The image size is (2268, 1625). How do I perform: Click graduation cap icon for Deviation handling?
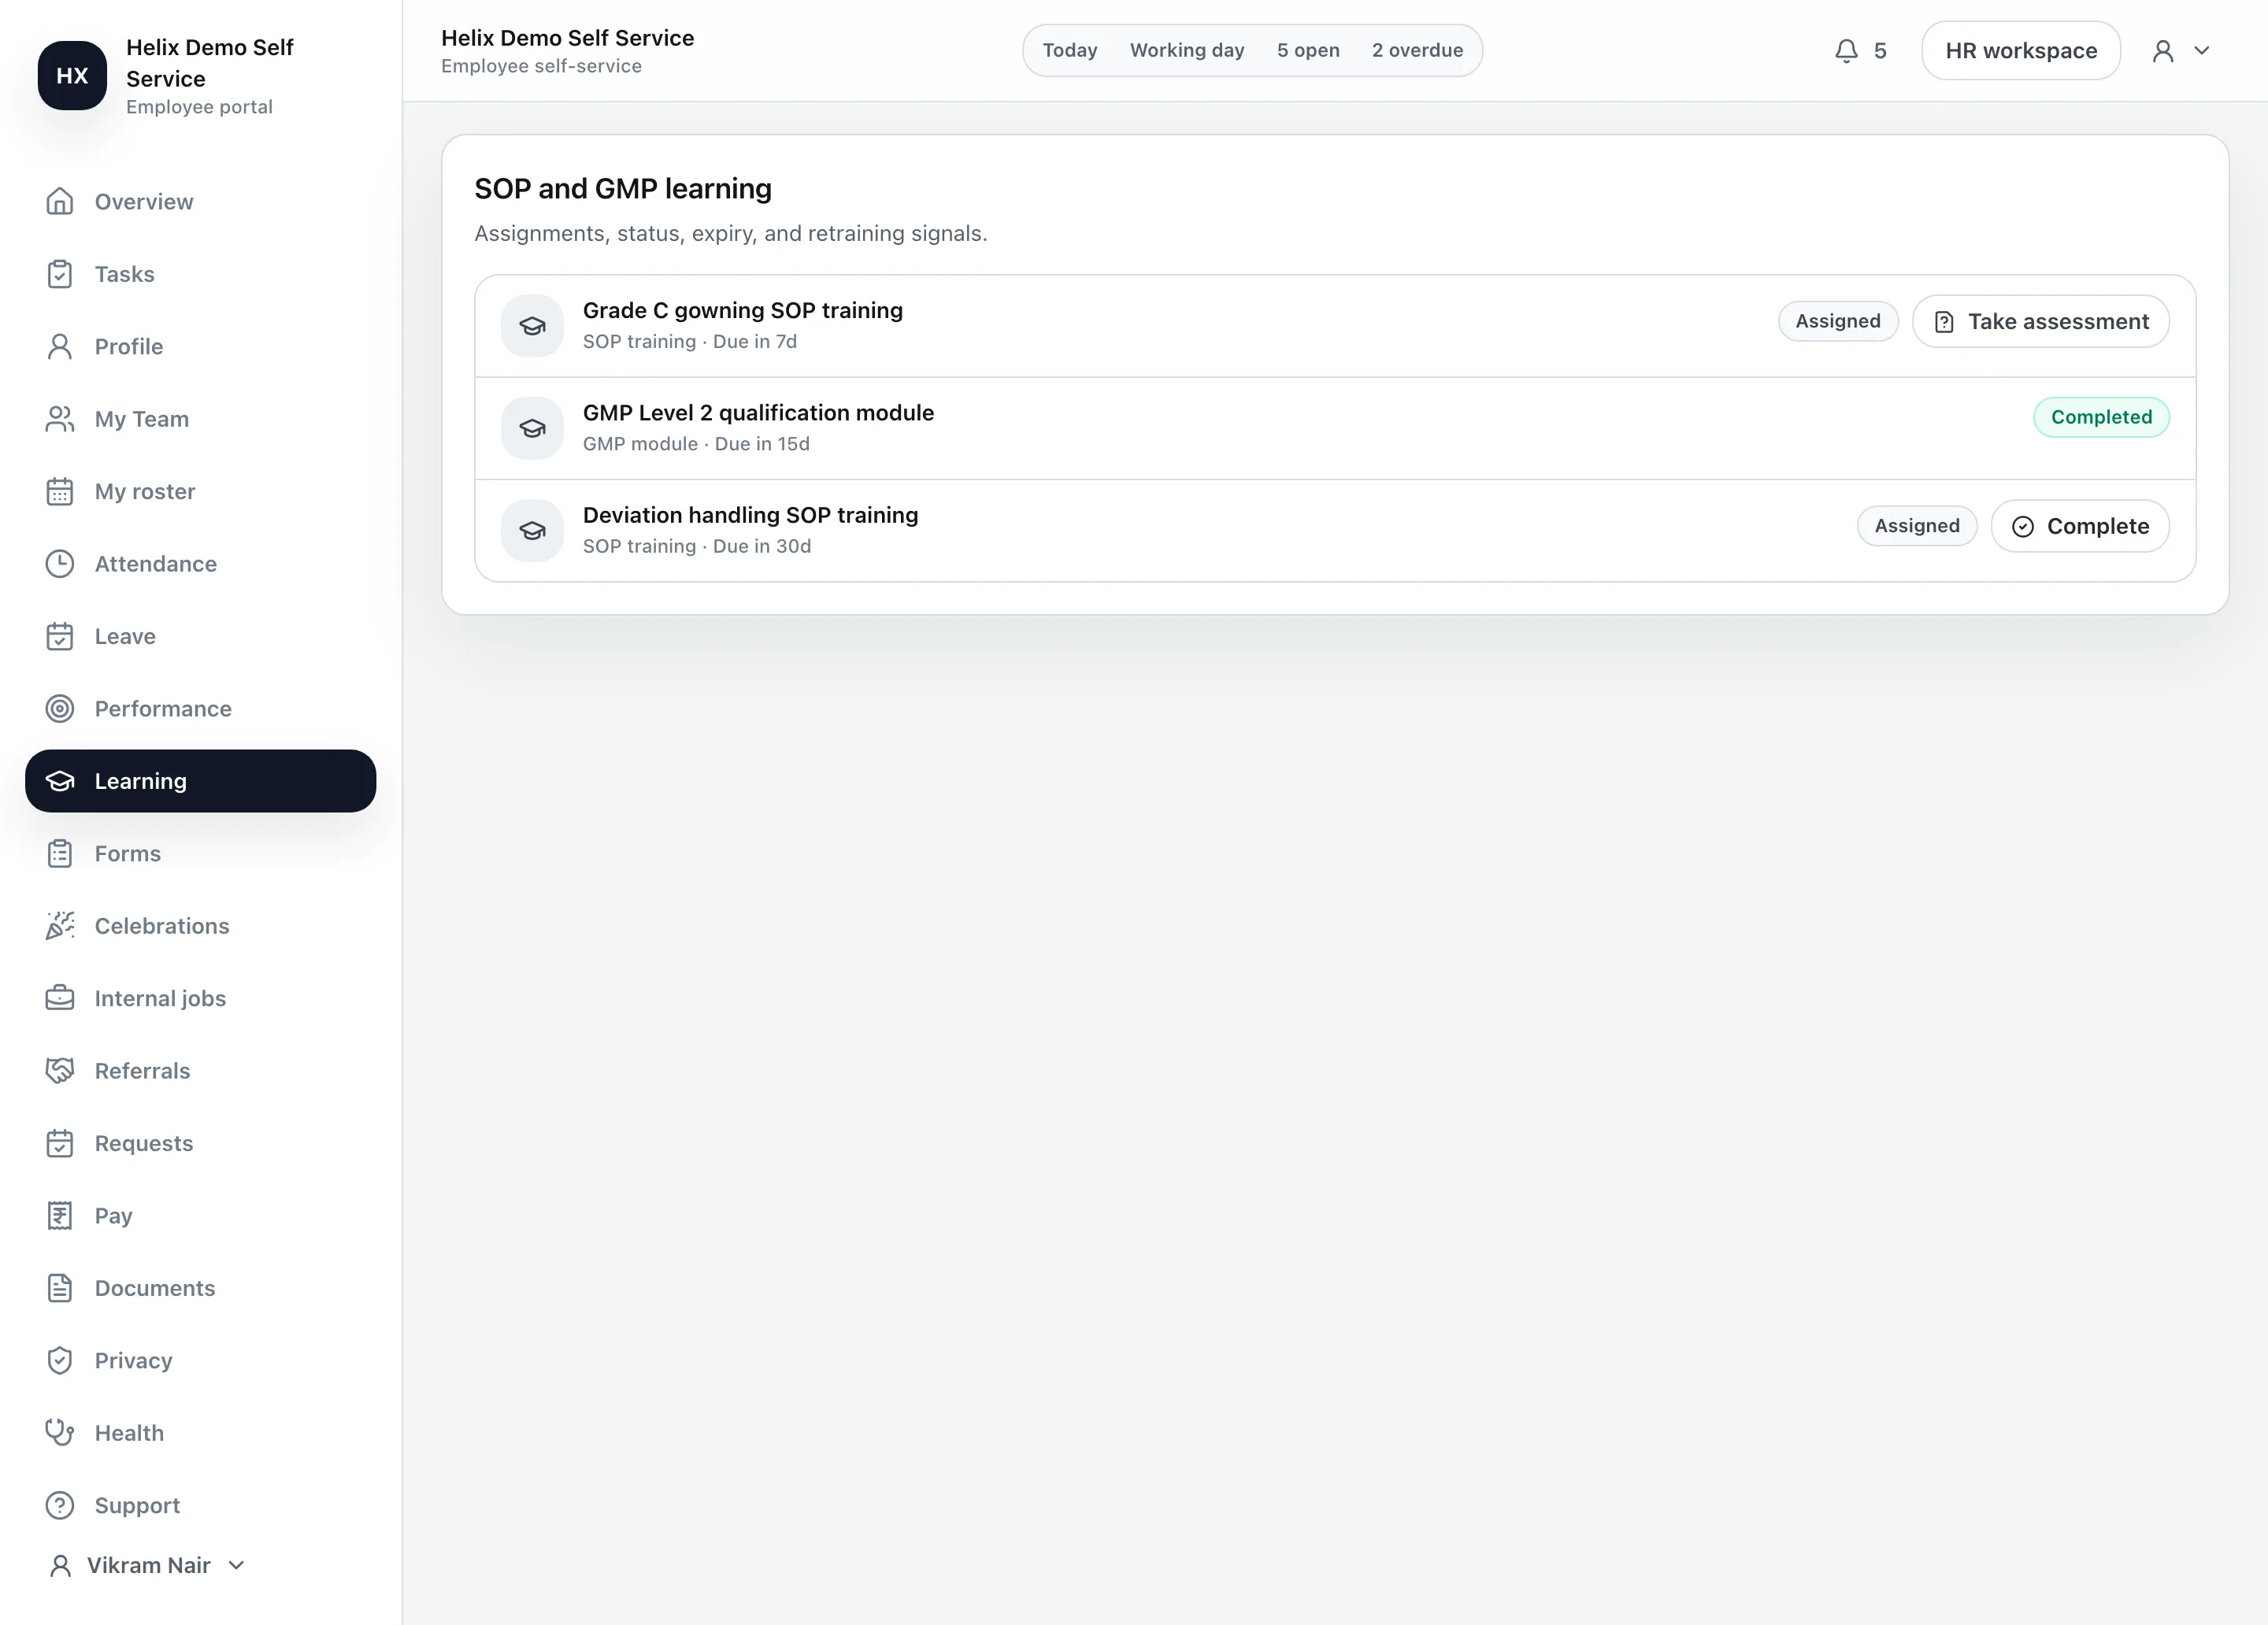pyautogui.click(x=533, y=531)
